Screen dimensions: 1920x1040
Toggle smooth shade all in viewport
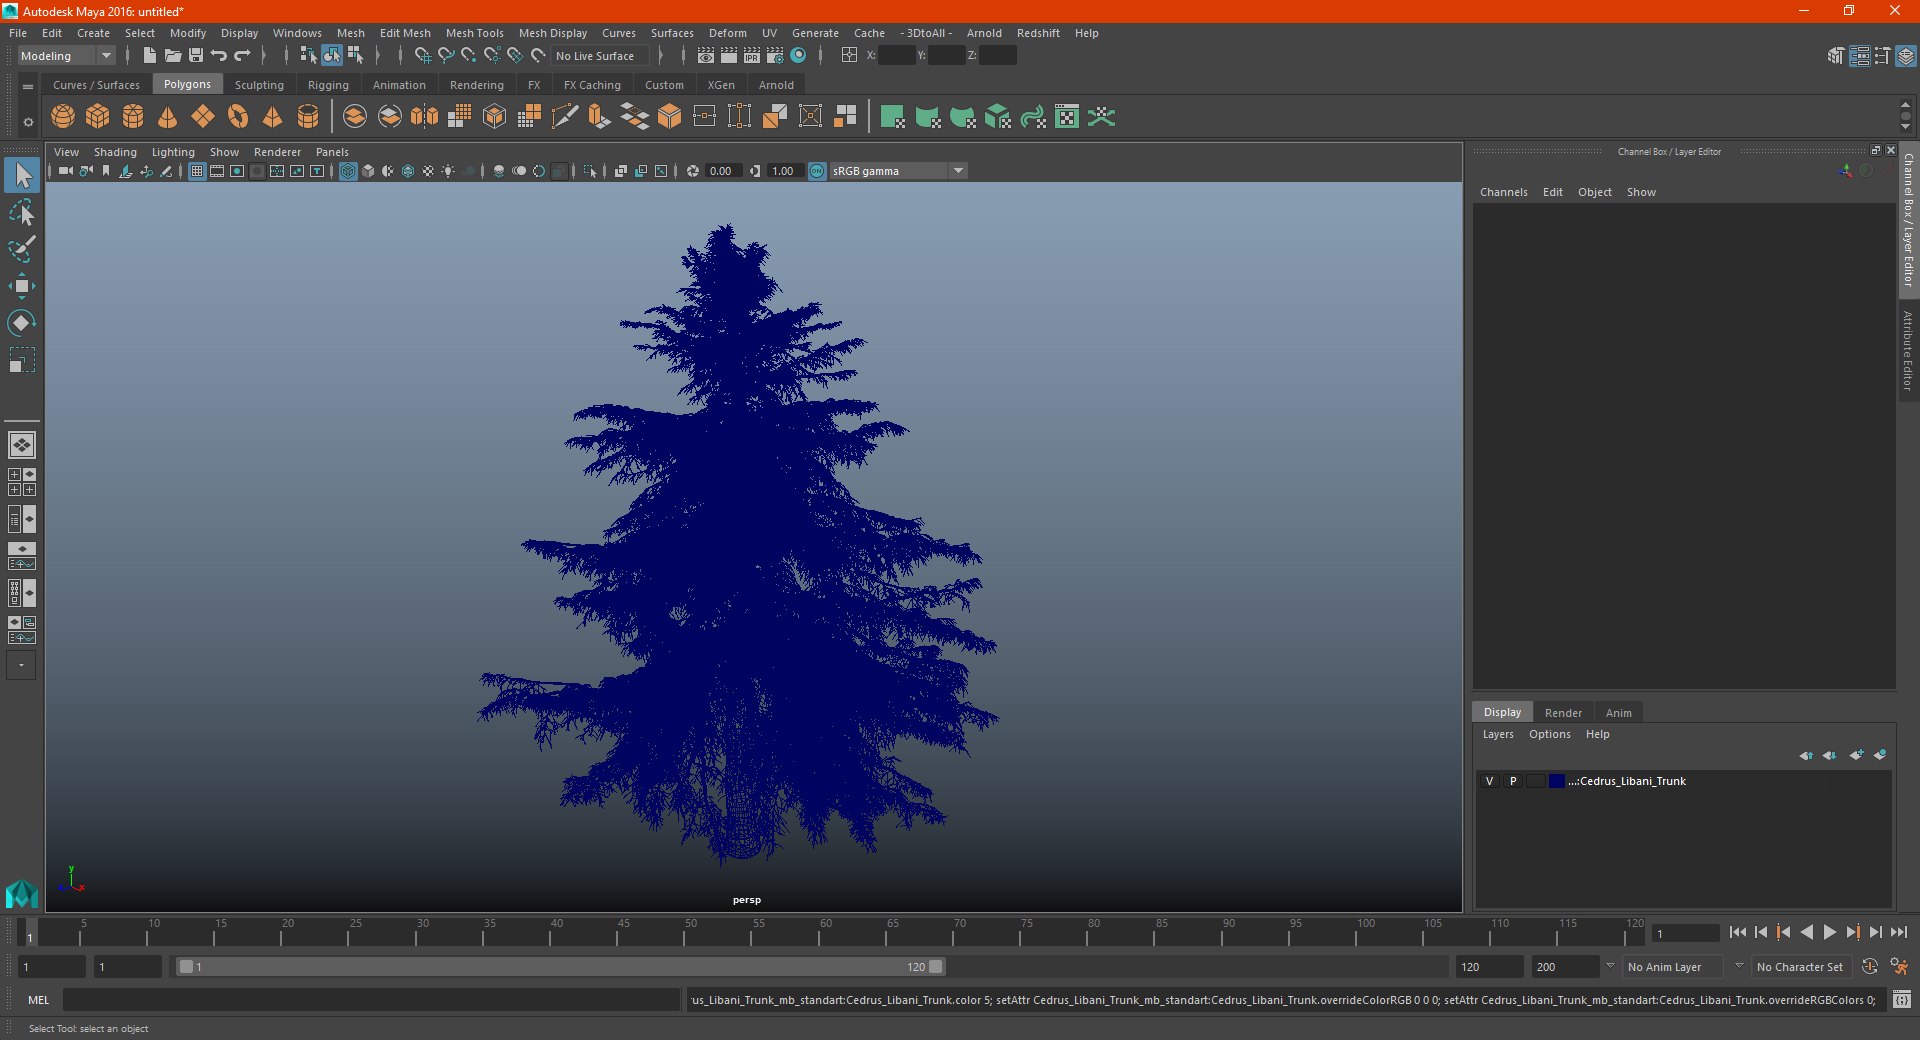pyautogui.click(x=368, y=171)
